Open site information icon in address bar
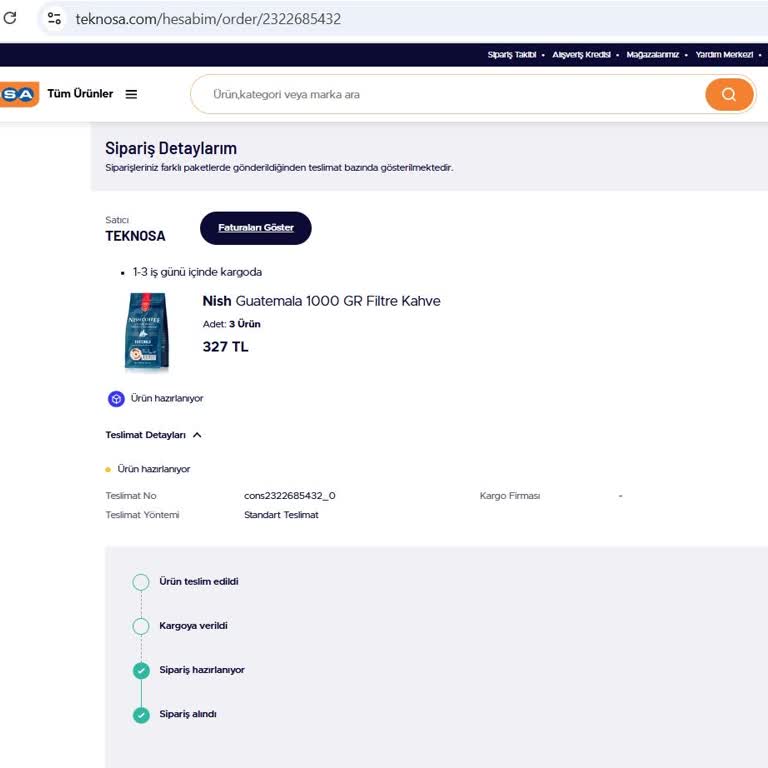This screenshot has width=768, height=768. 54,18
